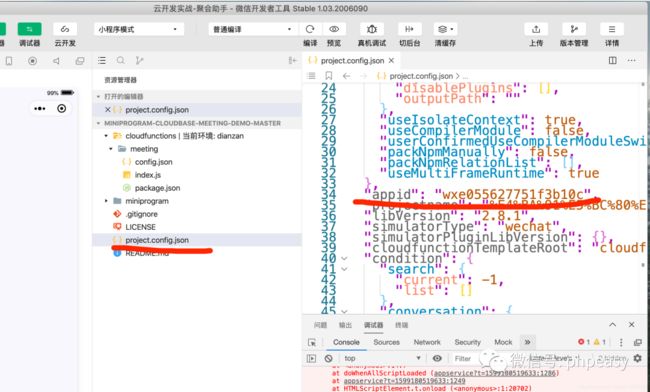
Task: Click the simulator capsule close circle
Action: point(62,109)
